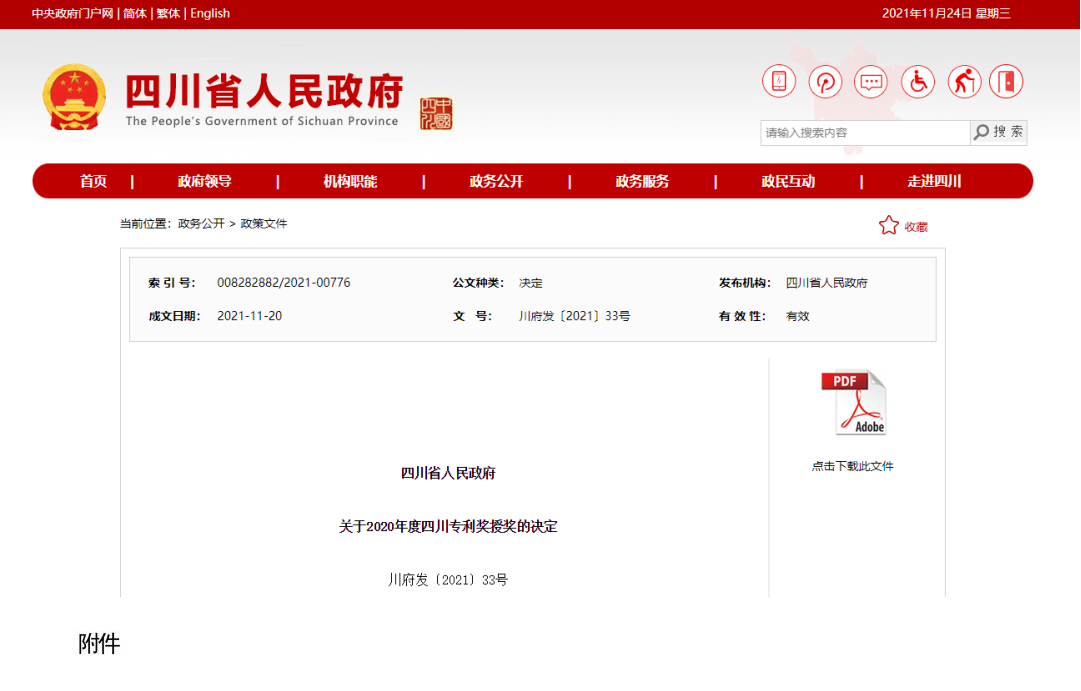Click 政务公开 in the breadcrumb
This screenshot has height=691, width=1081.
[x=201, y=223]
